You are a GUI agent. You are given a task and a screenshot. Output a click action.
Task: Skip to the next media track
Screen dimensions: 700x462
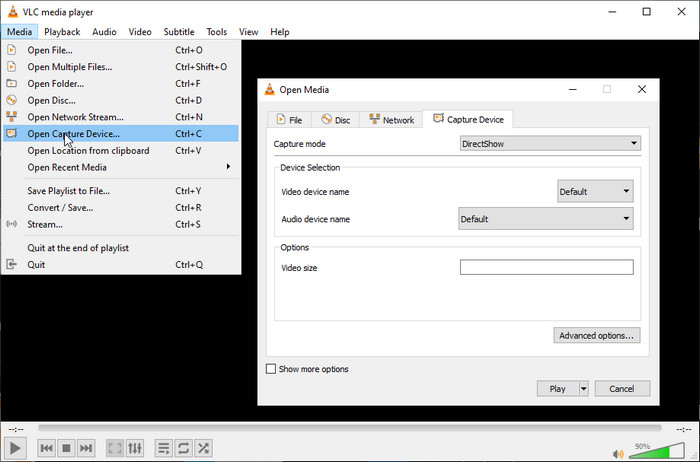click(x=86, y=448)
